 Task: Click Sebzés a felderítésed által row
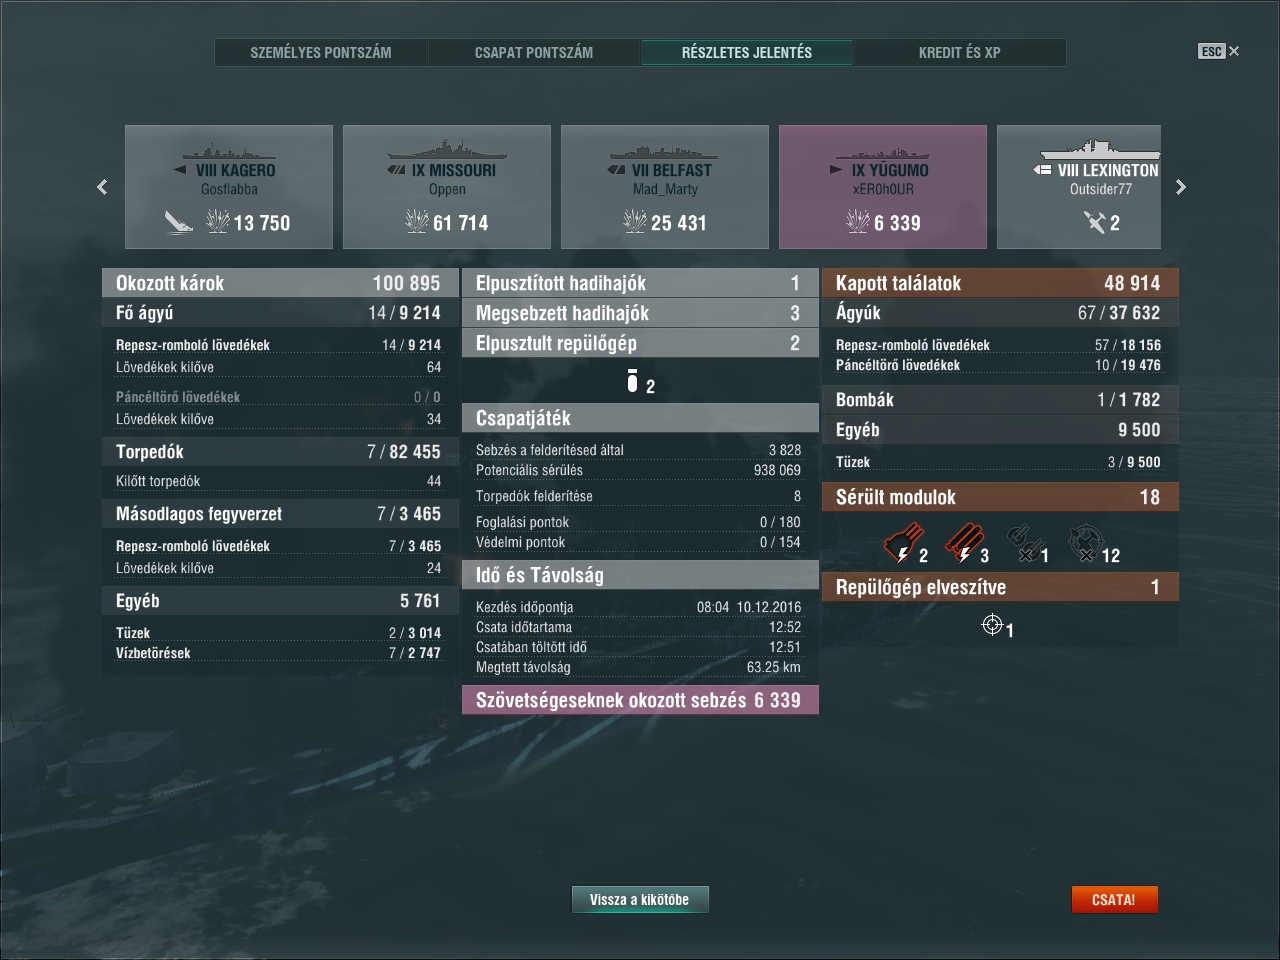tap(638, 450)
